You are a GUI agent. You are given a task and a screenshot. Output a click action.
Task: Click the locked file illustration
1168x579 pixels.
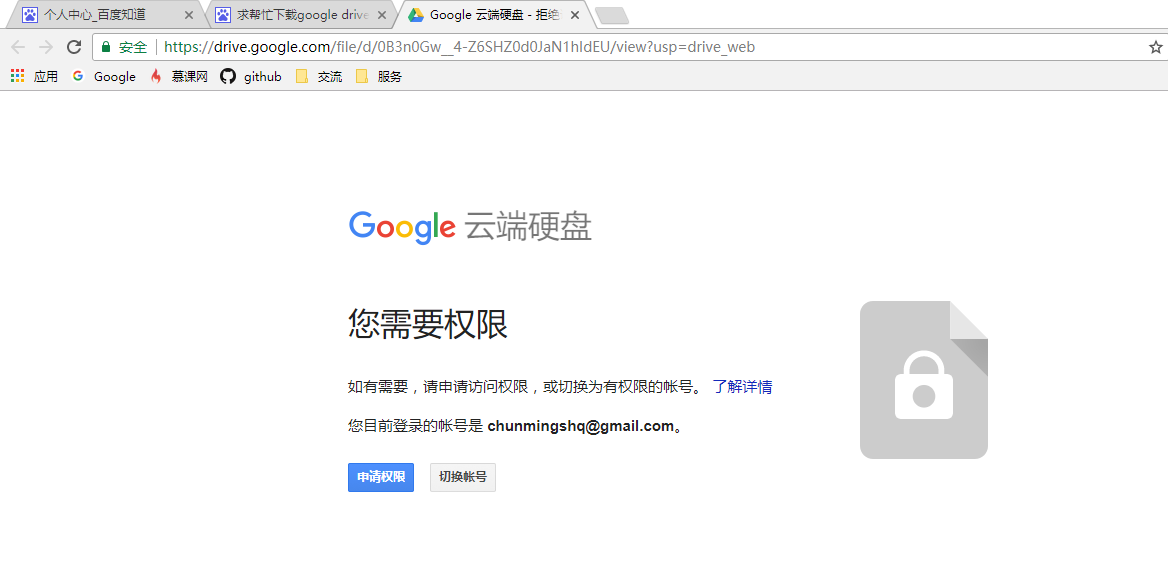[924, 380]
